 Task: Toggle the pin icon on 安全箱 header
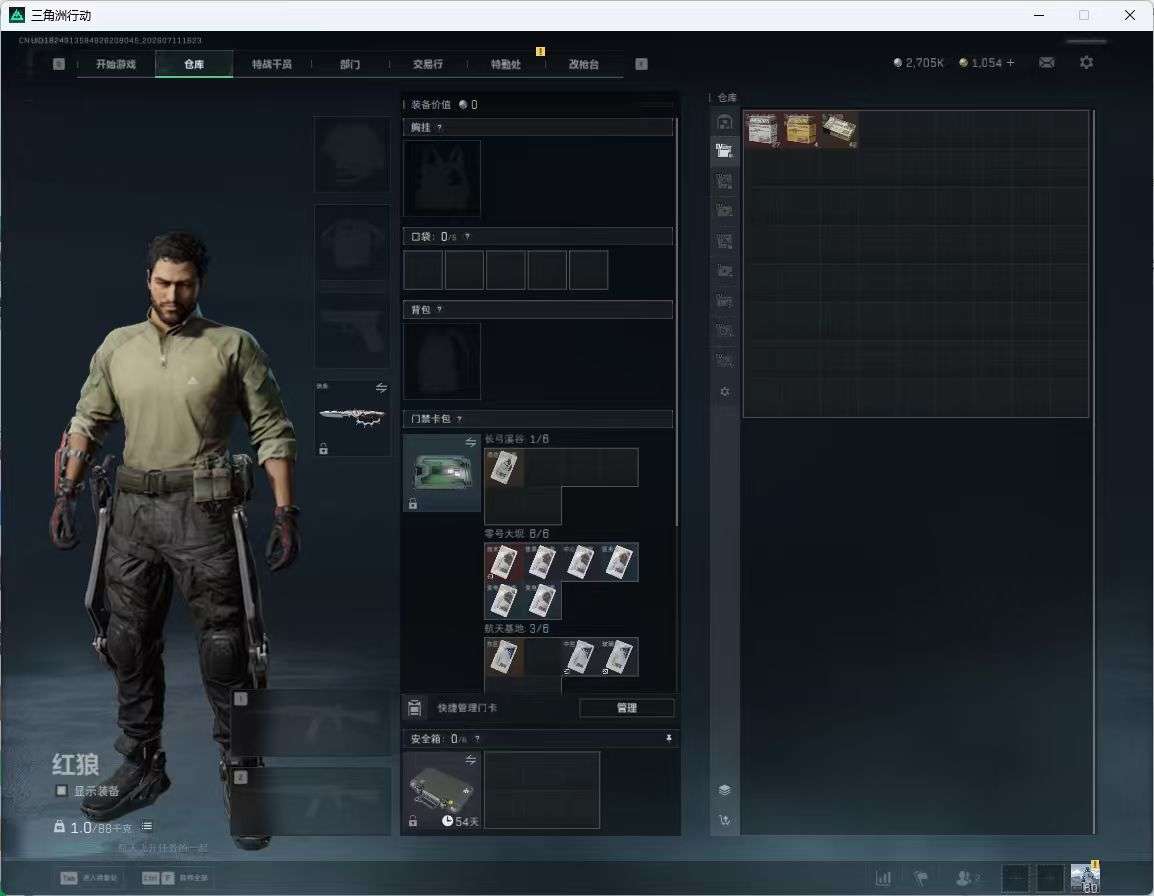[x=668, y=738]
